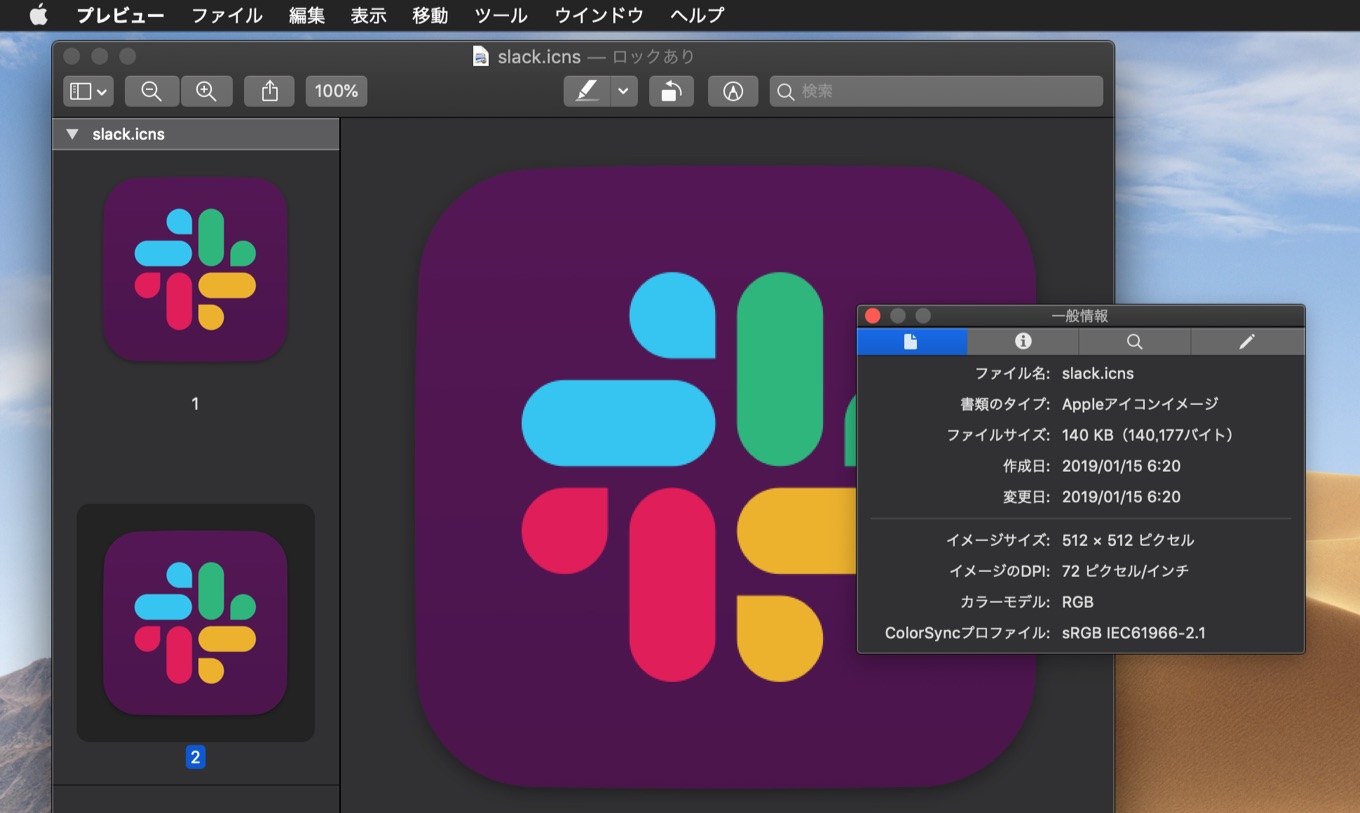Show the Markup toolbar
Viewport: 1360px width, 813px height.
733,91
